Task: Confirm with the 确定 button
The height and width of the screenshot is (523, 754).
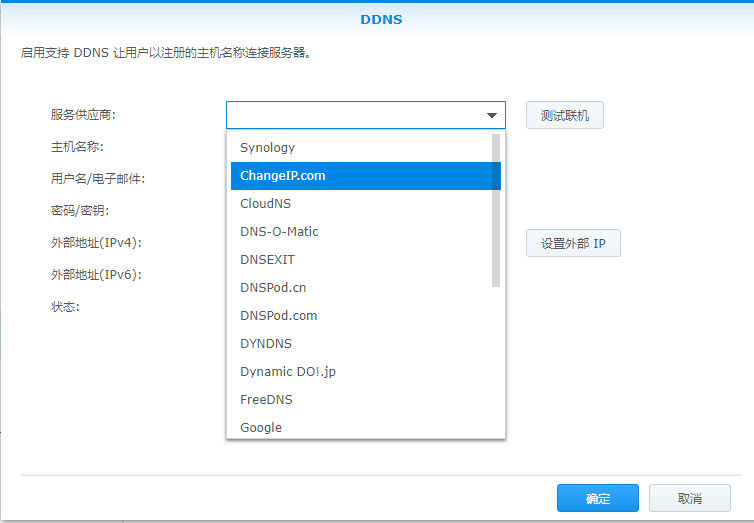Action: [598, 498]
